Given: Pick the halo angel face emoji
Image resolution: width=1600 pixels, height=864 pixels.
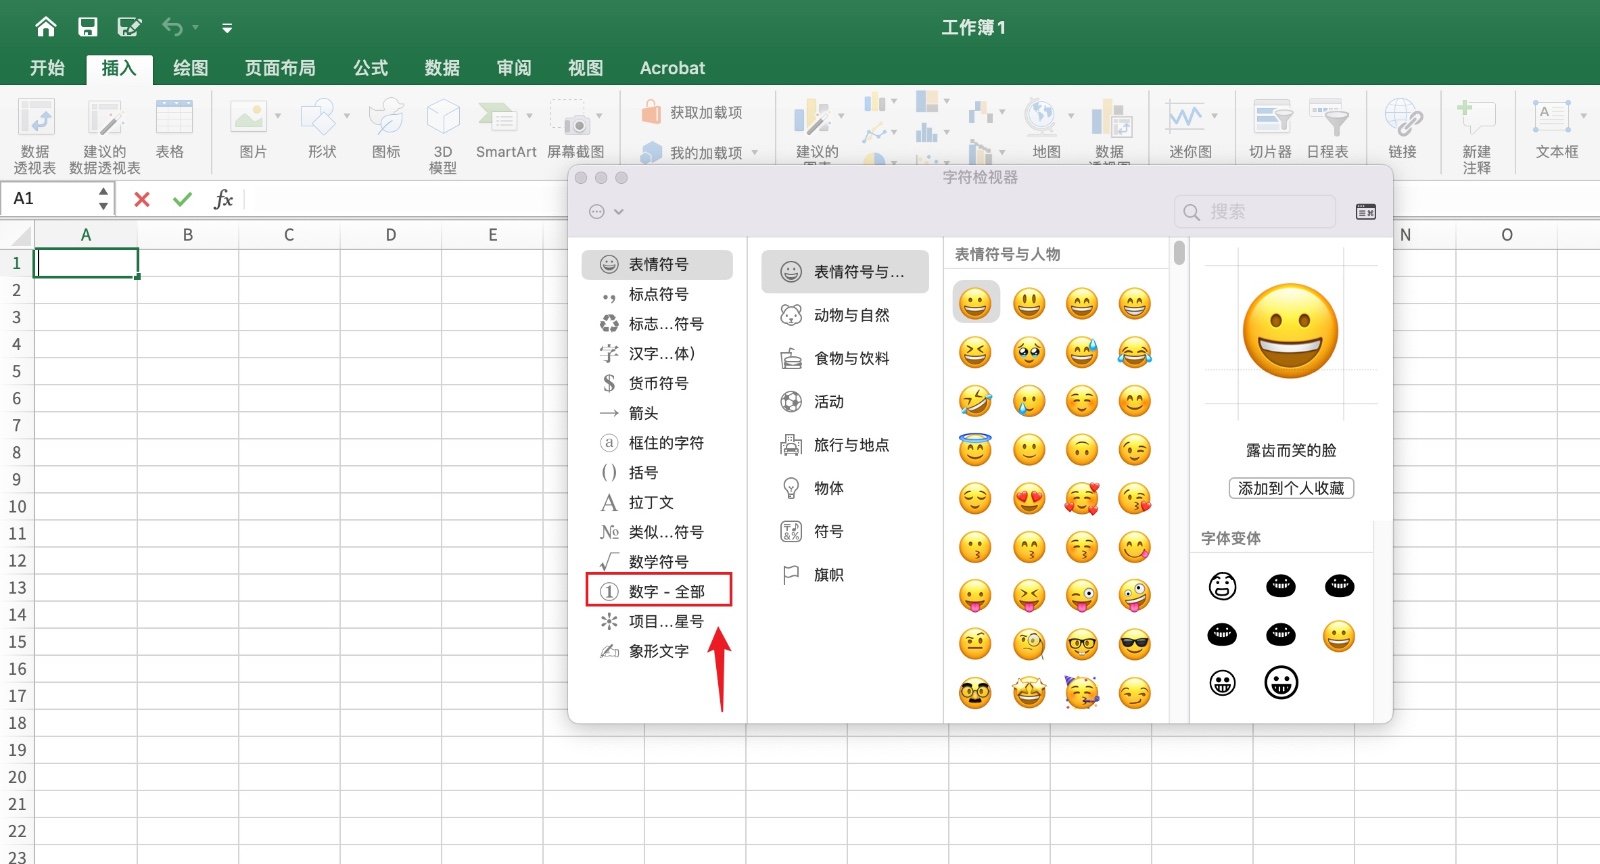Looking at the screenshot, I should [975, 450].
